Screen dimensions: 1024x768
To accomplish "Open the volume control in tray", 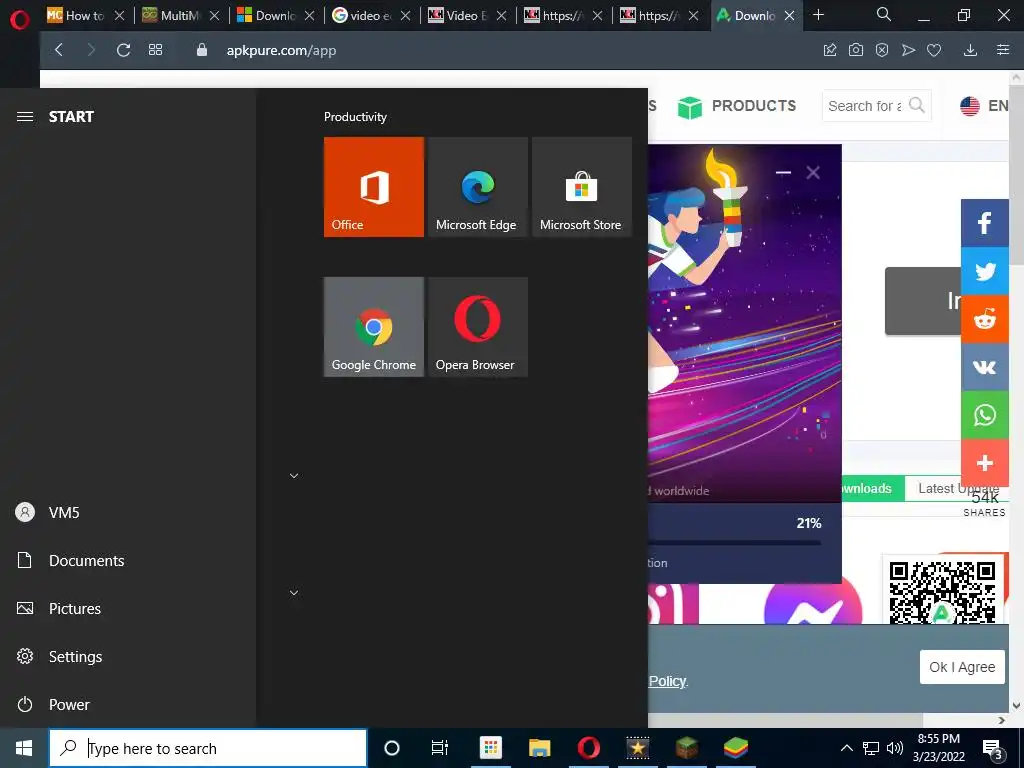I will (895, 748).
